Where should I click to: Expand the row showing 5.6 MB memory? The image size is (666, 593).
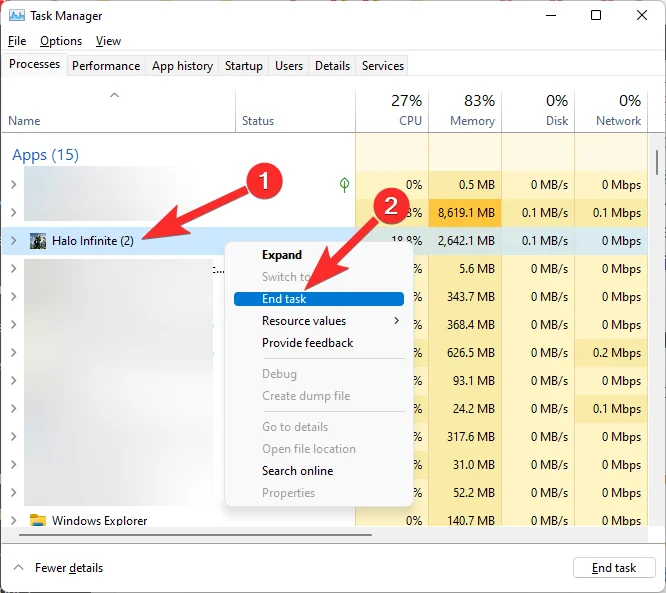[x=14, y=268]
